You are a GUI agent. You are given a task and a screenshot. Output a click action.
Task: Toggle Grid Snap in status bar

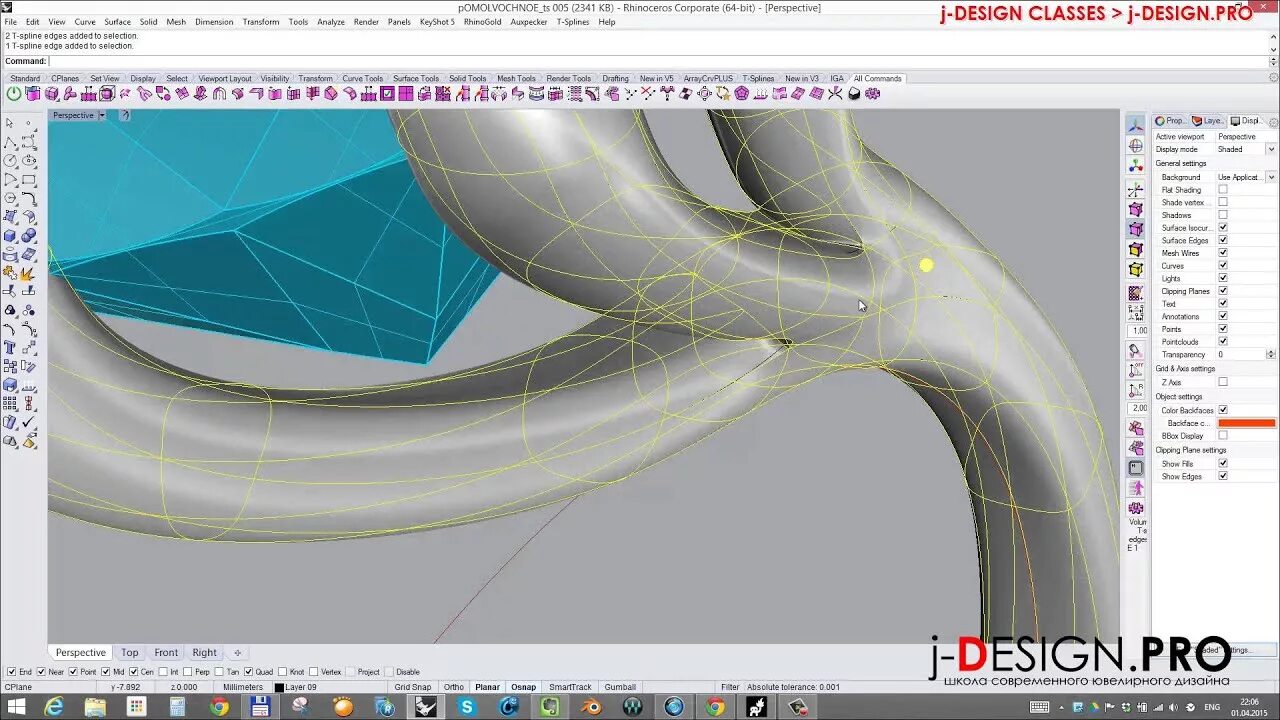click(413, 687)
